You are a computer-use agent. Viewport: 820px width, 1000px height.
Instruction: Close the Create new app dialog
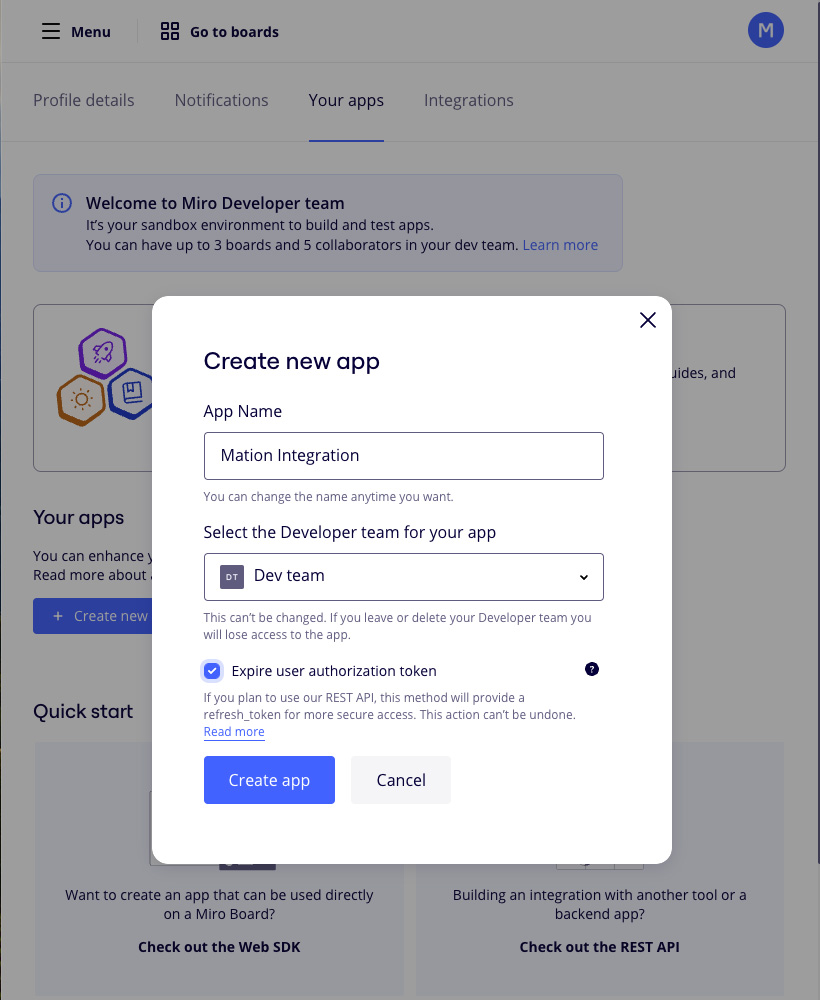point(648,320)
